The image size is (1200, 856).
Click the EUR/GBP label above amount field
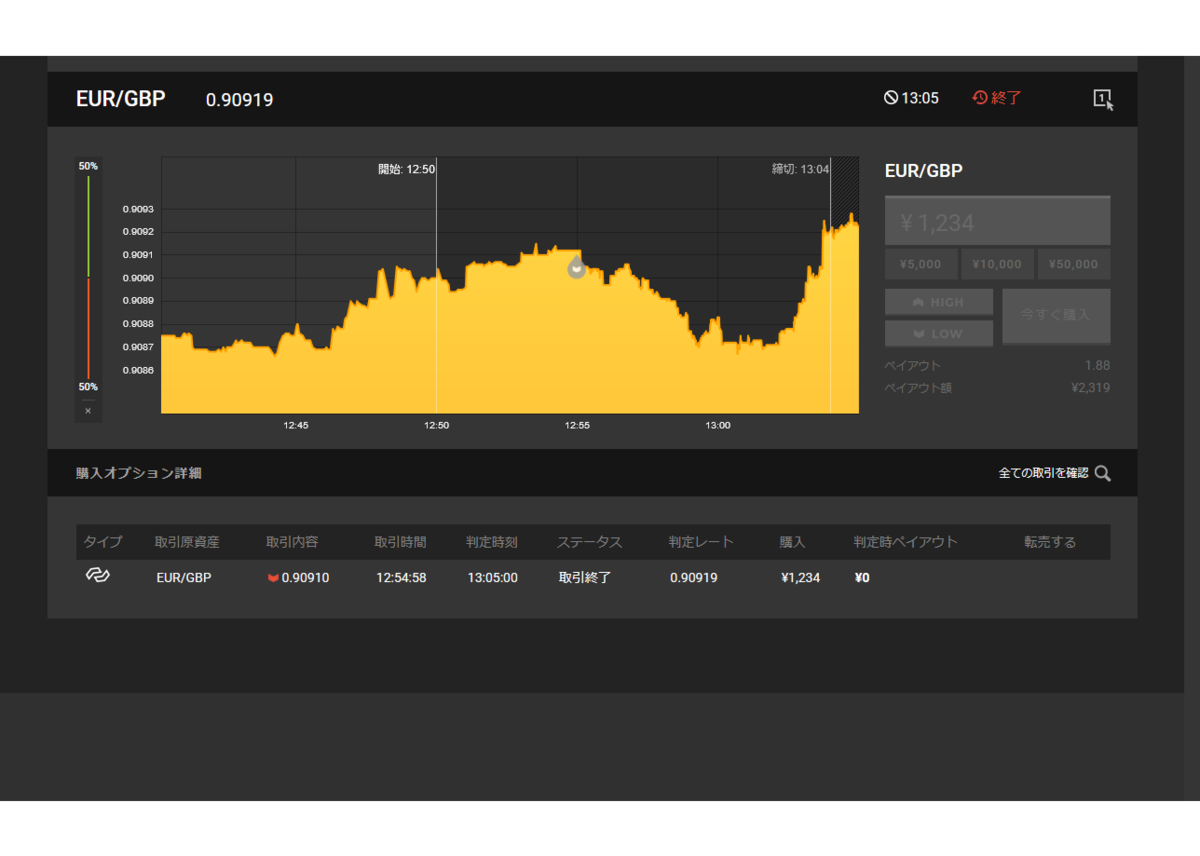[x=924, y=171]
